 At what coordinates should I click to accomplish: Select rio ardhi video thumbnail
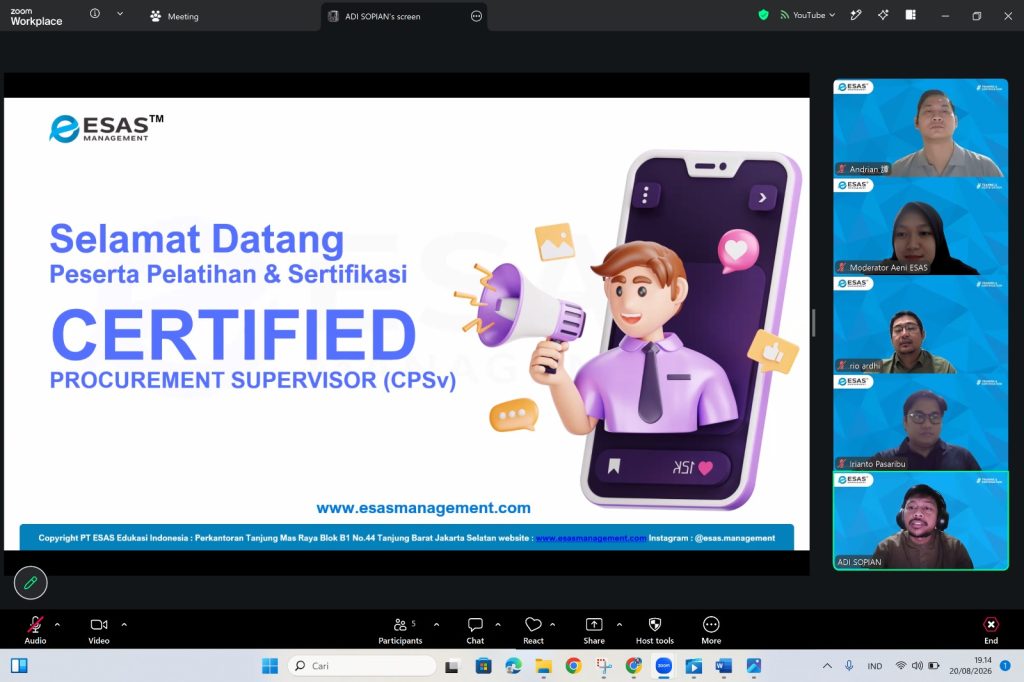pyautogui.click(x=920, y=324)
